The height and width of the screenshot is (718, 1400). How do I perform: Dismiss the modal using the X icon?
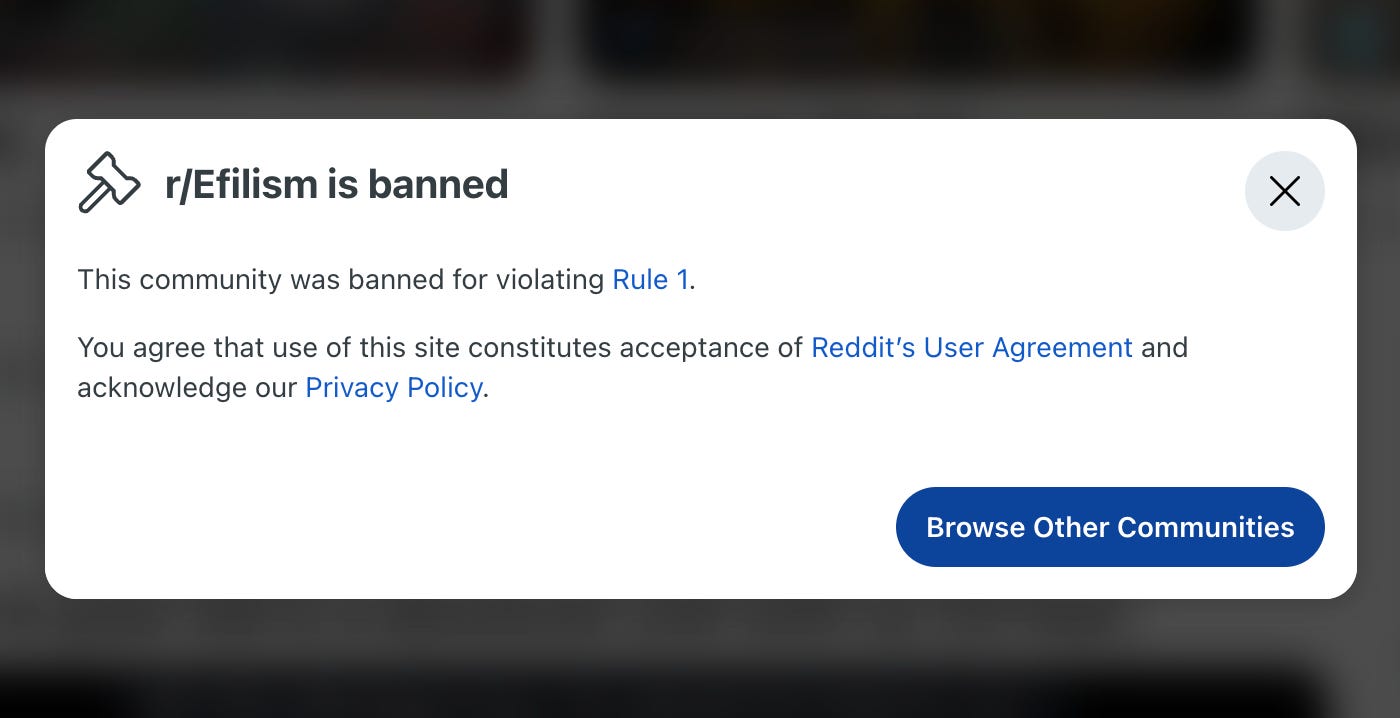tap(1284, 191)
